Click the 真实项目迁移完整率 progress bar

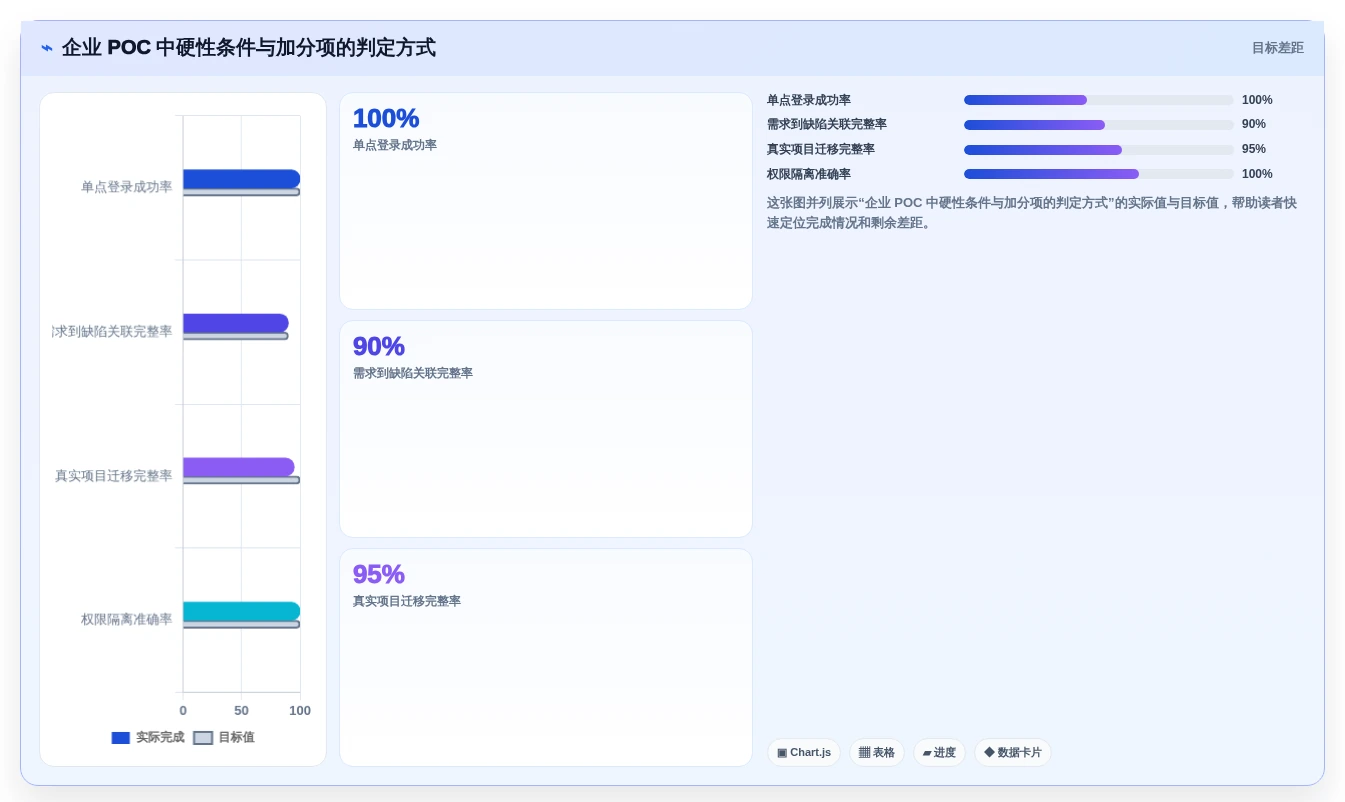click(1099, 149)
